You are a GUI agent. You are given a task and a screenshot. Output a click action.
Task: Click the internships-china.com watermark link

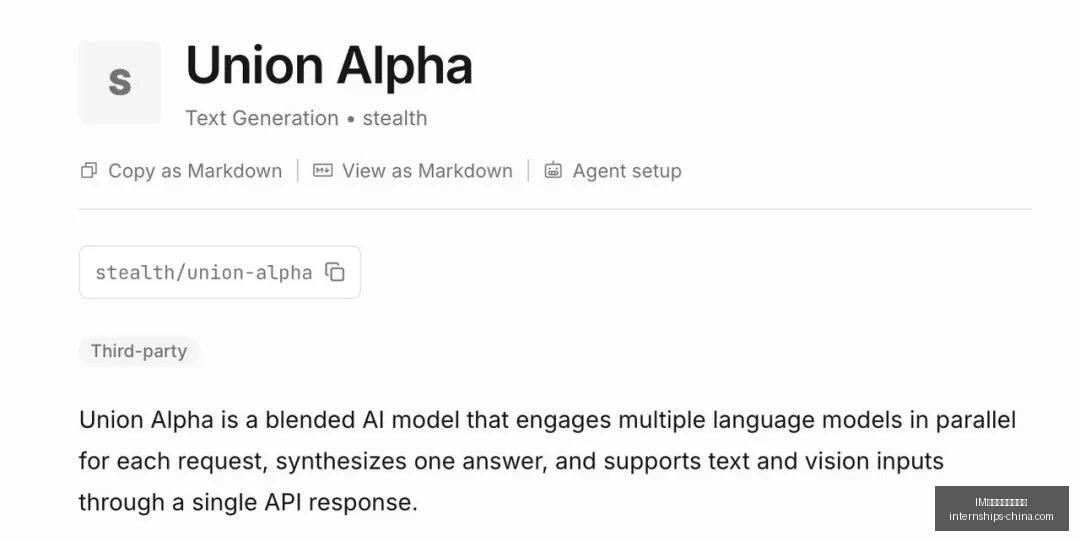[x=1001, y=517]
